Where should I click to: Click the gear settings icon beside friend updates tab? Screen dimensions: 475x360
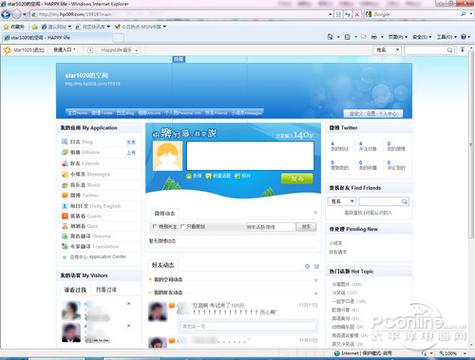[x=307, y=266]
